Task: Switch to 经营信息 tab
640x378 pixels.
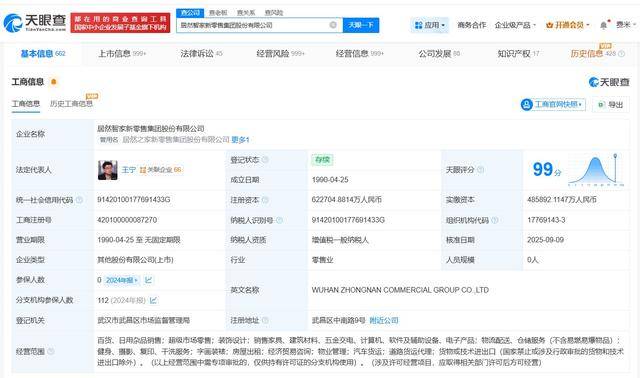Action: (x=360, y=53)
